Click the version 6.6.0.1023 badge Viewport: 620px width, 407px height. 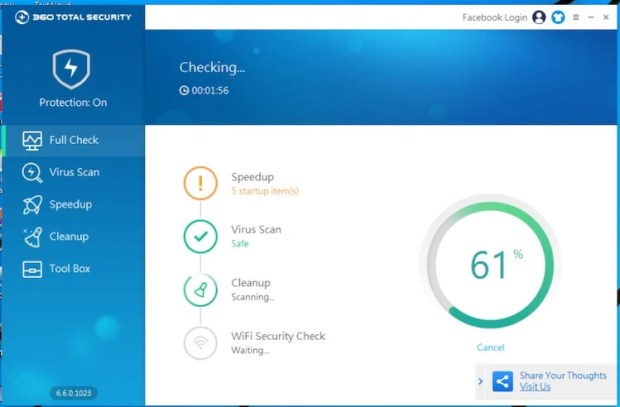[74, 393]
